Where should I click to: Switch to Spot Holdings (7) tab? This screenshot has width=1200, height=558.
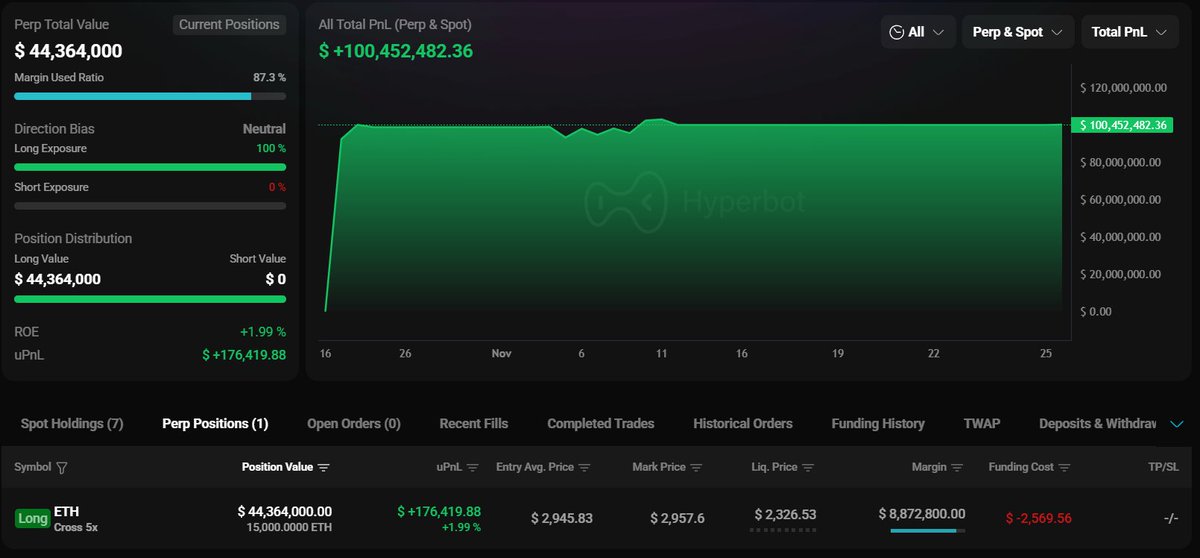72,424
